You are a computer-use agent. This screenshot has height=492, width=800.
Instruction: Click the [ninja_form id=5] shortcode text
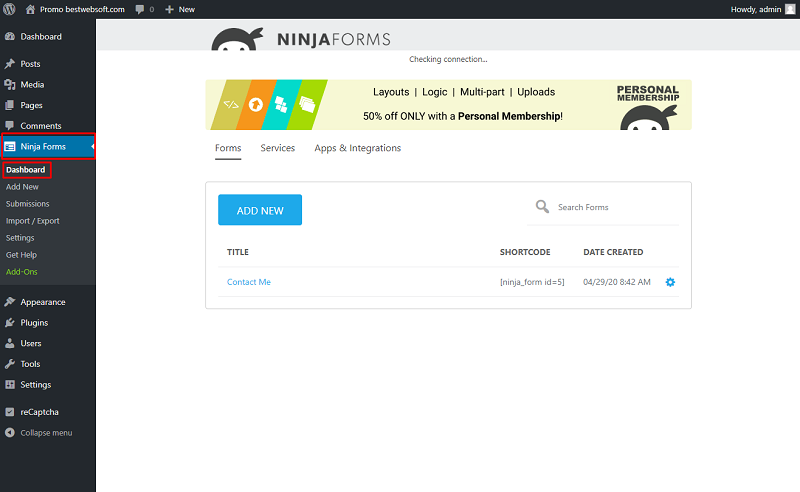coord(532,282)
